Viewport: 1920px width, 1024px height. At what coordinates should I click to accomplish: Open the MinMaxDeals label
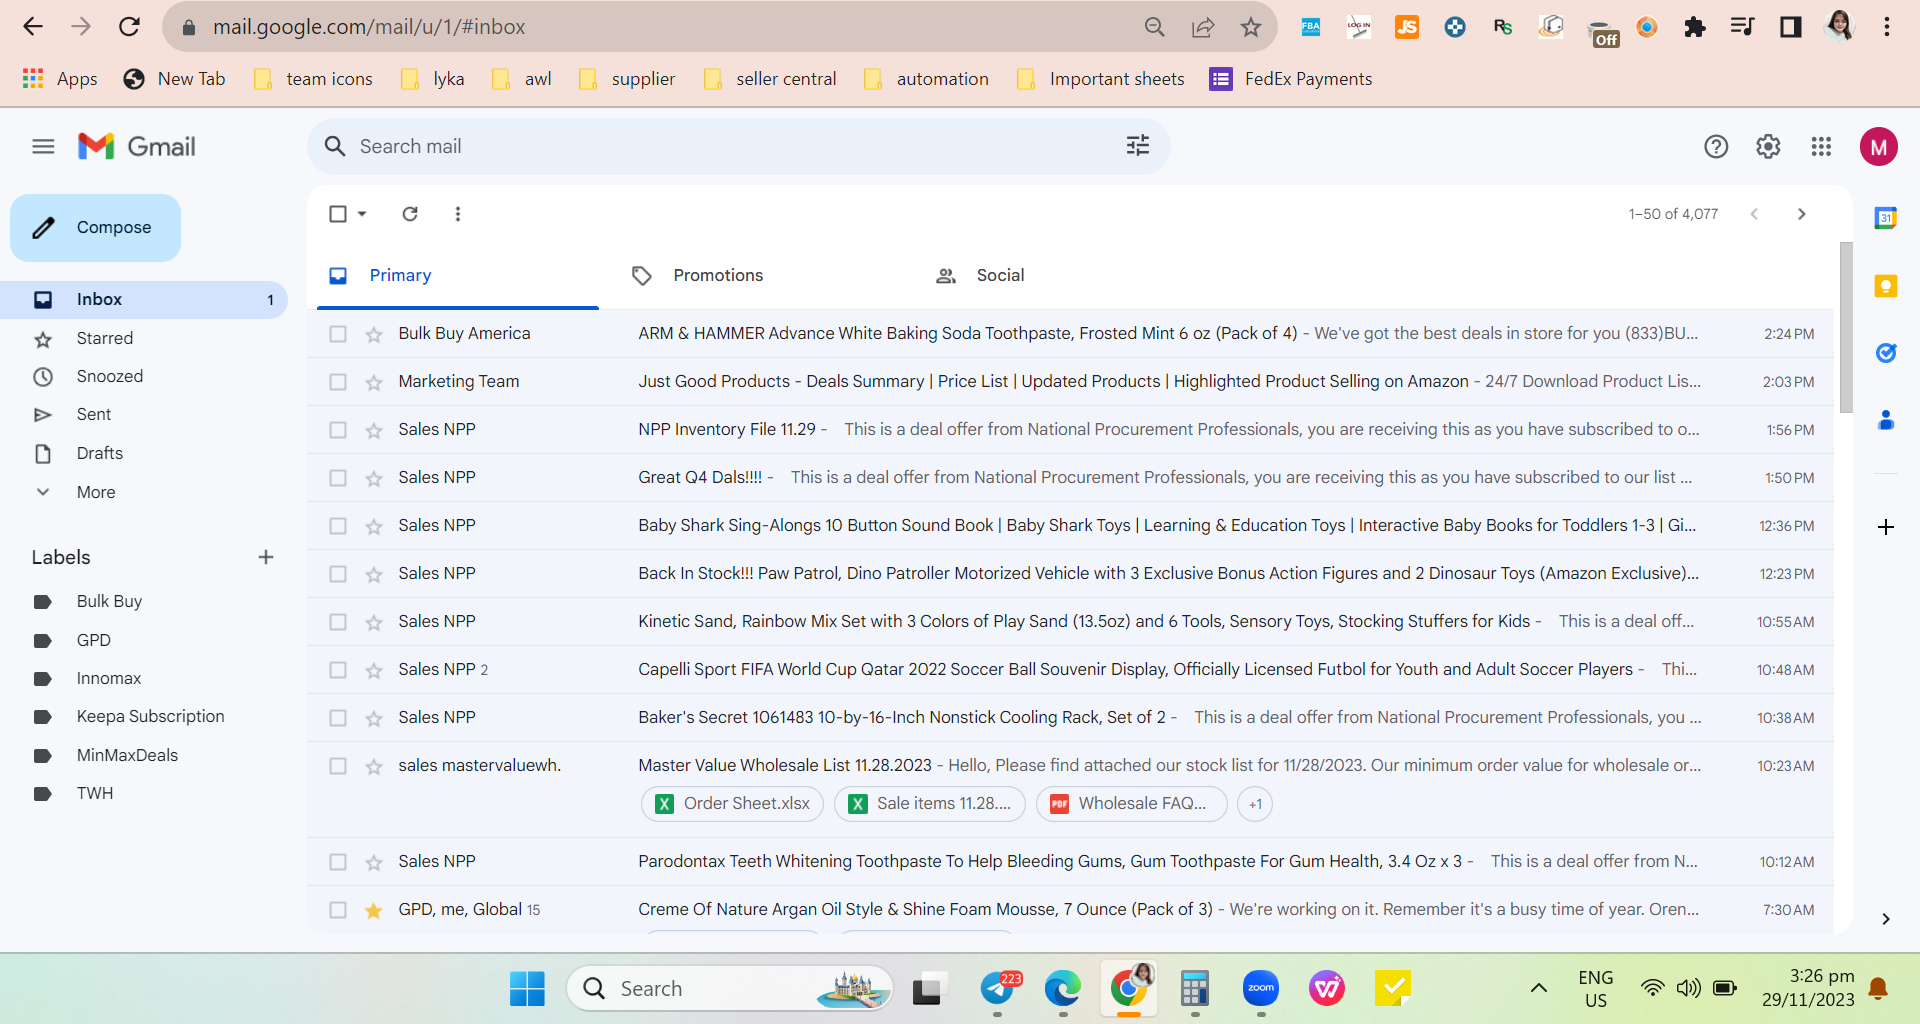(x=127, y=756)
